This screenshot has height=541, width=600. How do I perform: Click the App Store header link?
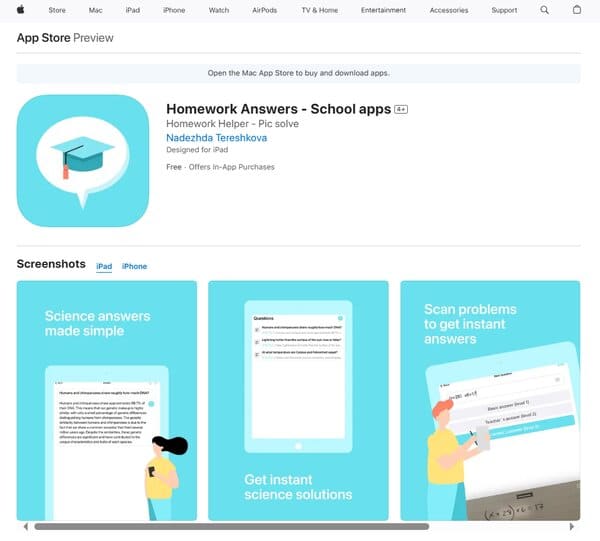tap(44, 38)
